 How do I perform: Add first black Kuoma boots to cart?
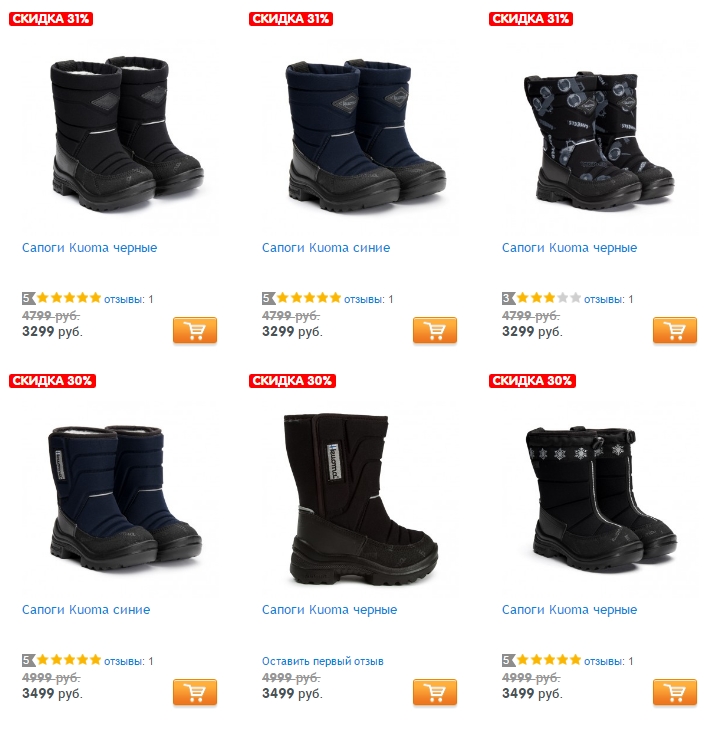[x=195, y=331]
